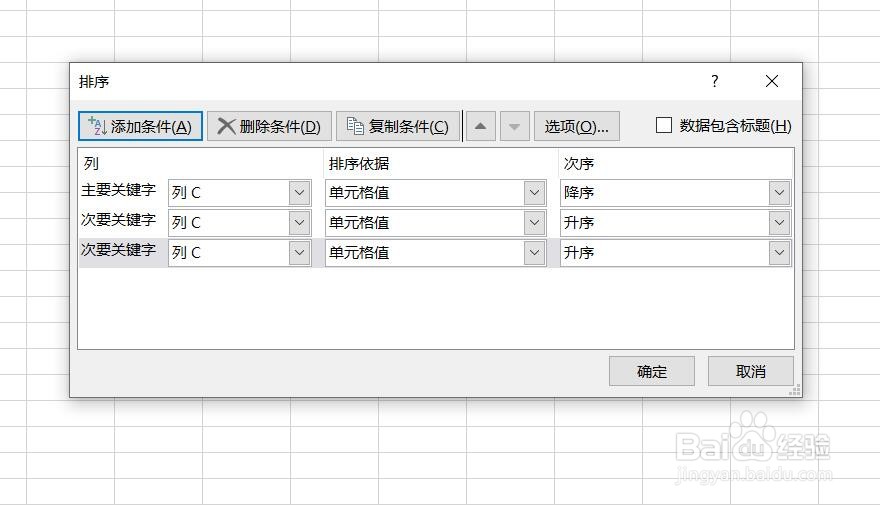Click the Copy Condition (复制条件) button

[x=398, y=126]
